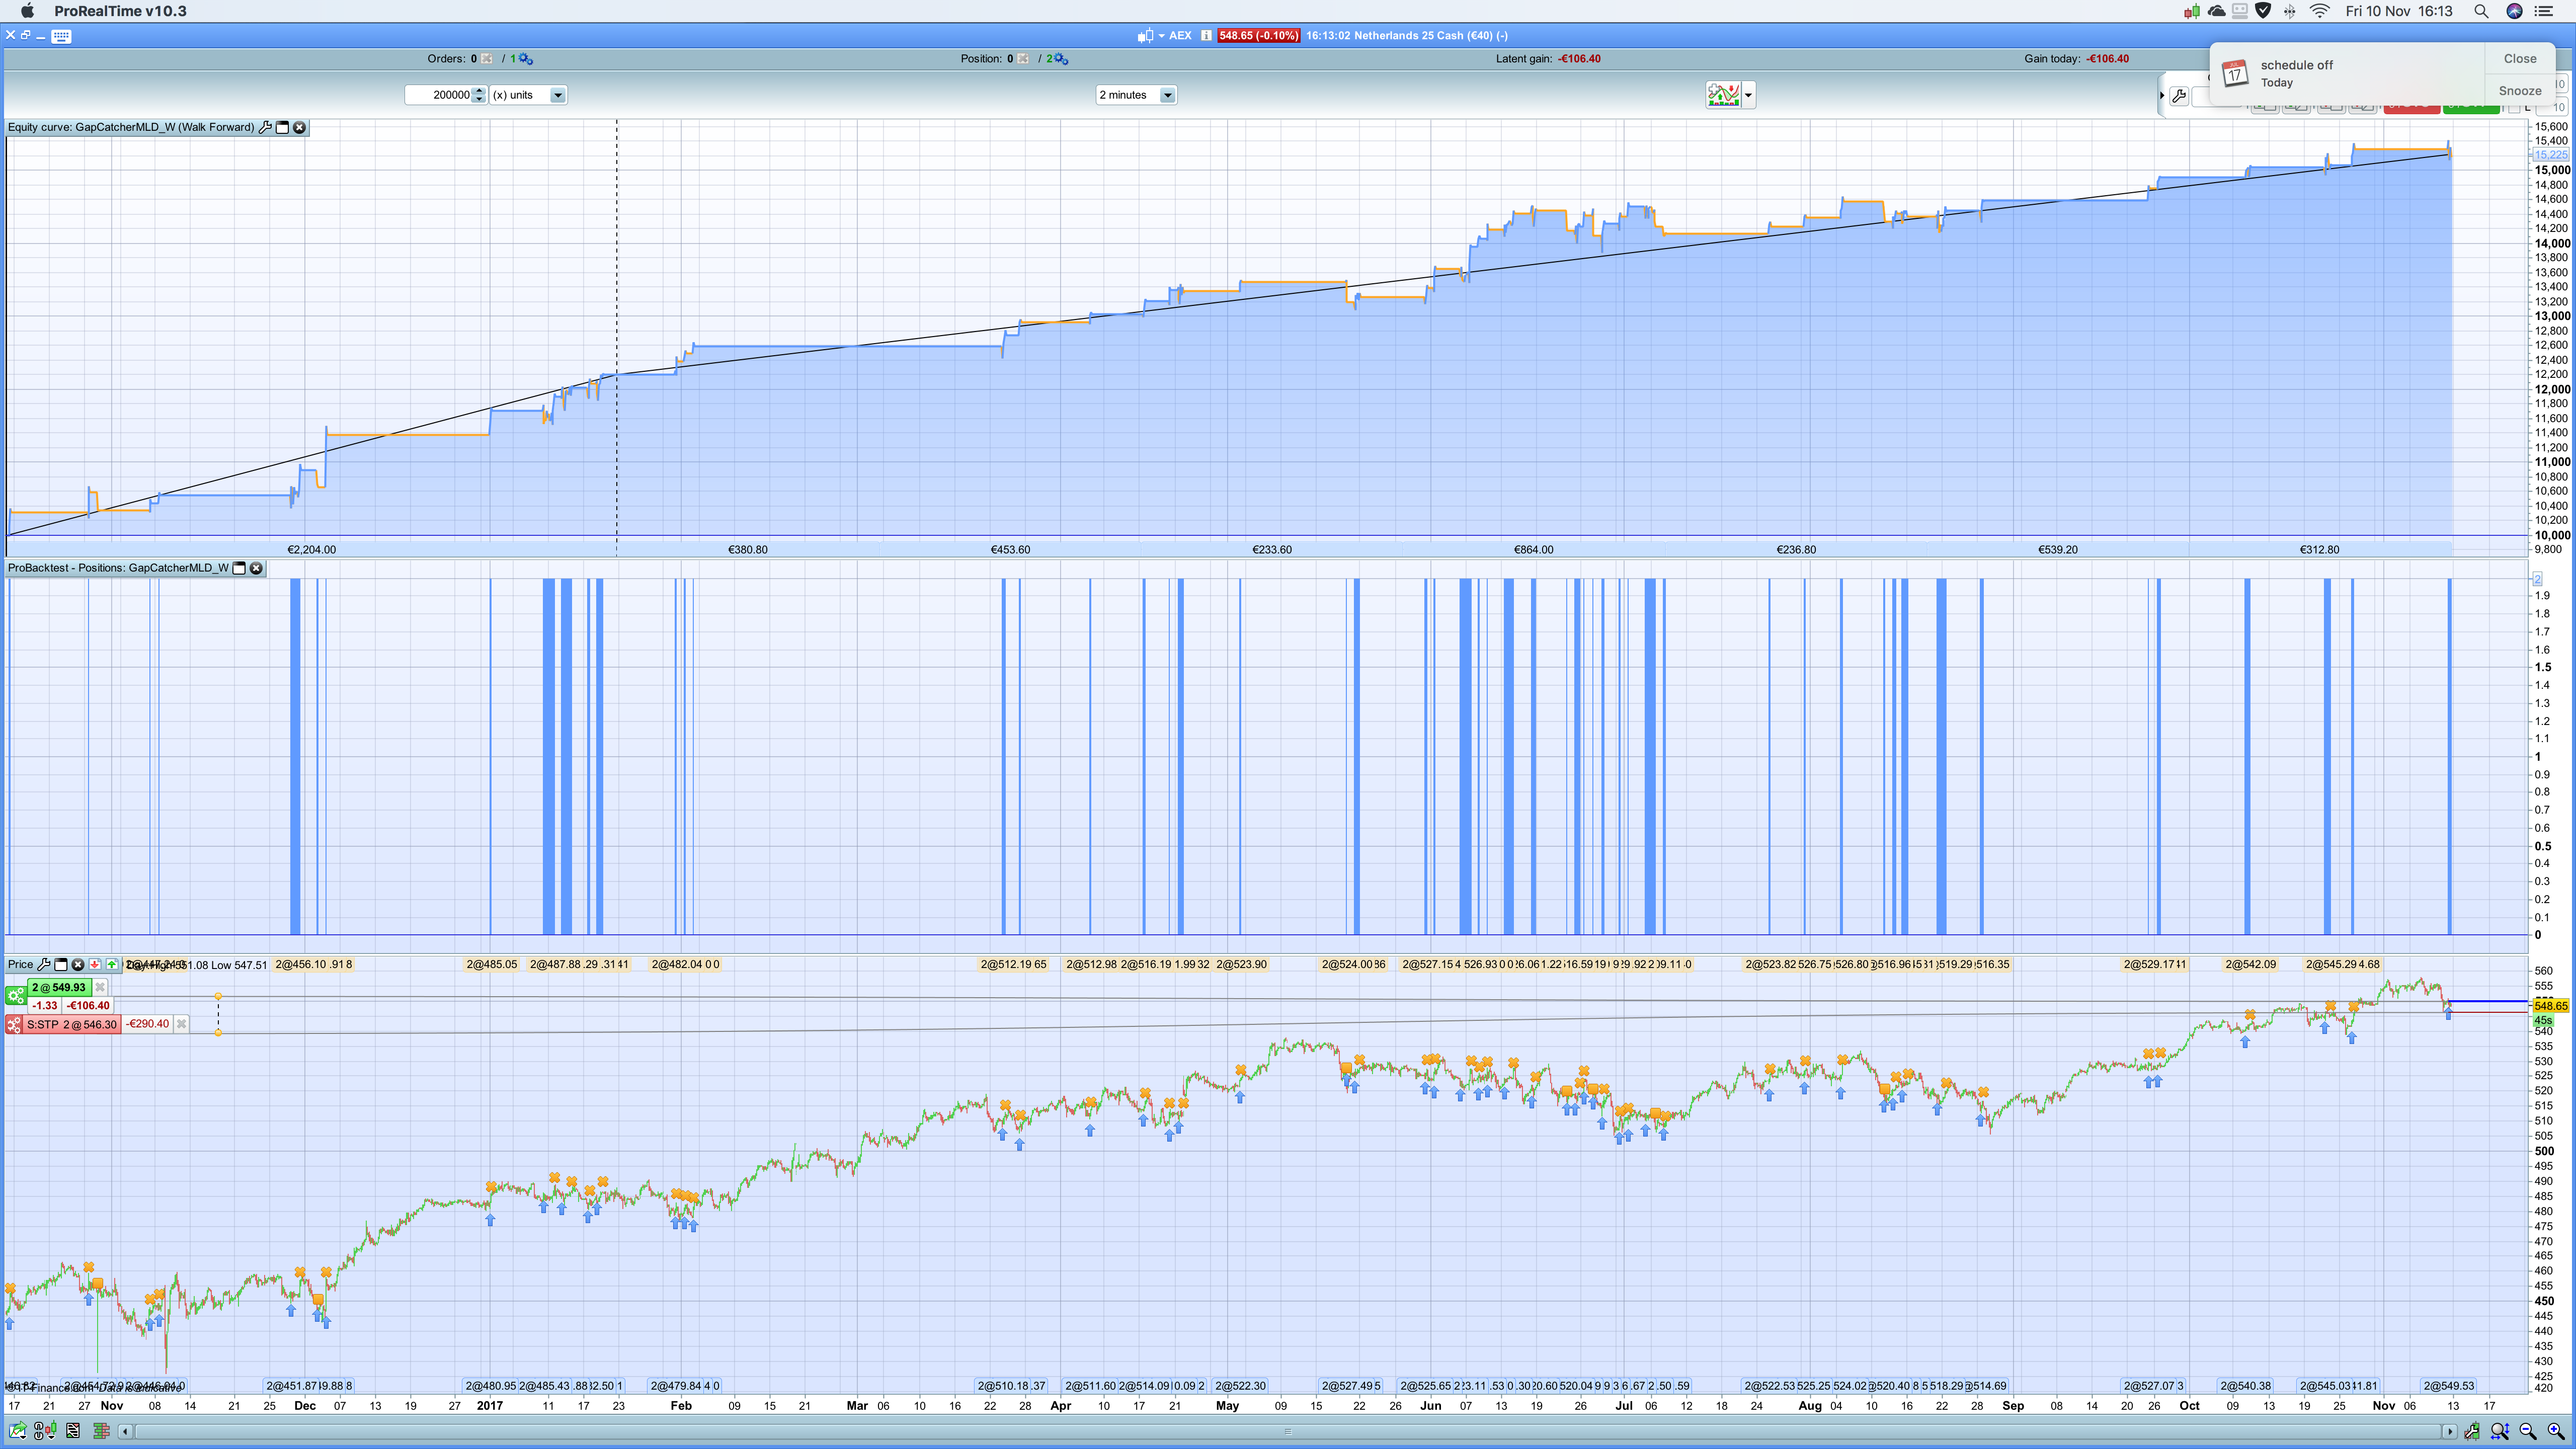The height and width of the screenshot is (1449, 2576).
Task: Open trading toolbar wrench settings
Action: pyautogui.click(x=2179, y=96)
